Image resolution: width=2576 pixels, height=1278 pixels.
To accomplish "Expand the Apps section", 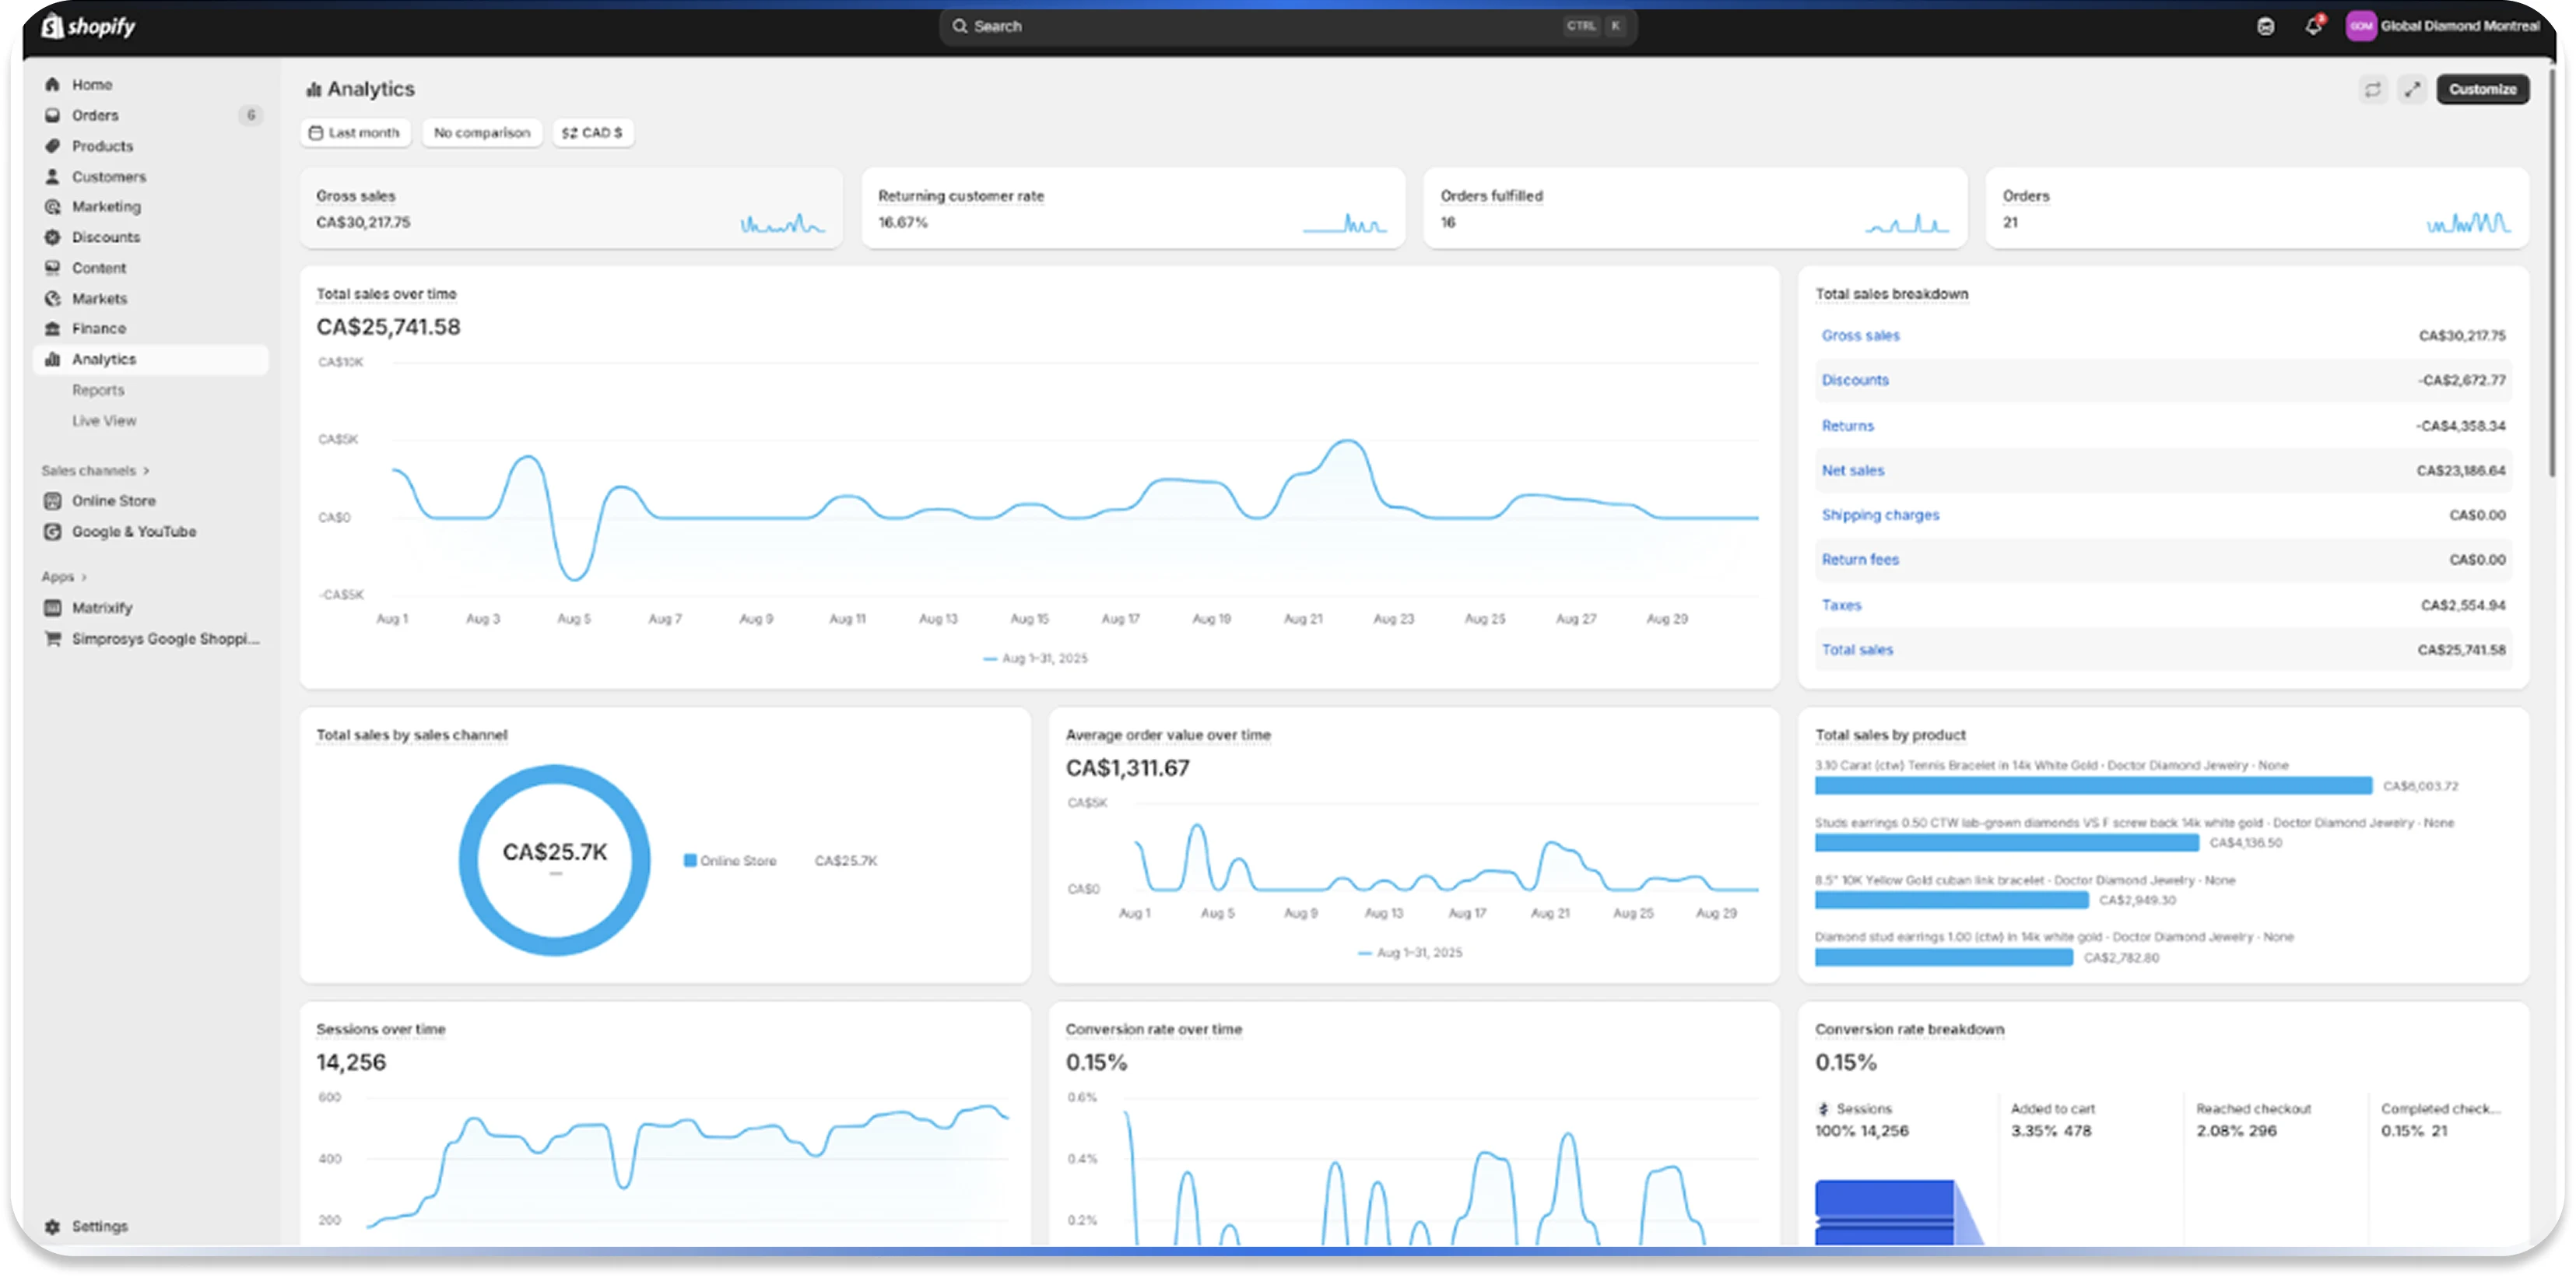I will coord(64,576).
